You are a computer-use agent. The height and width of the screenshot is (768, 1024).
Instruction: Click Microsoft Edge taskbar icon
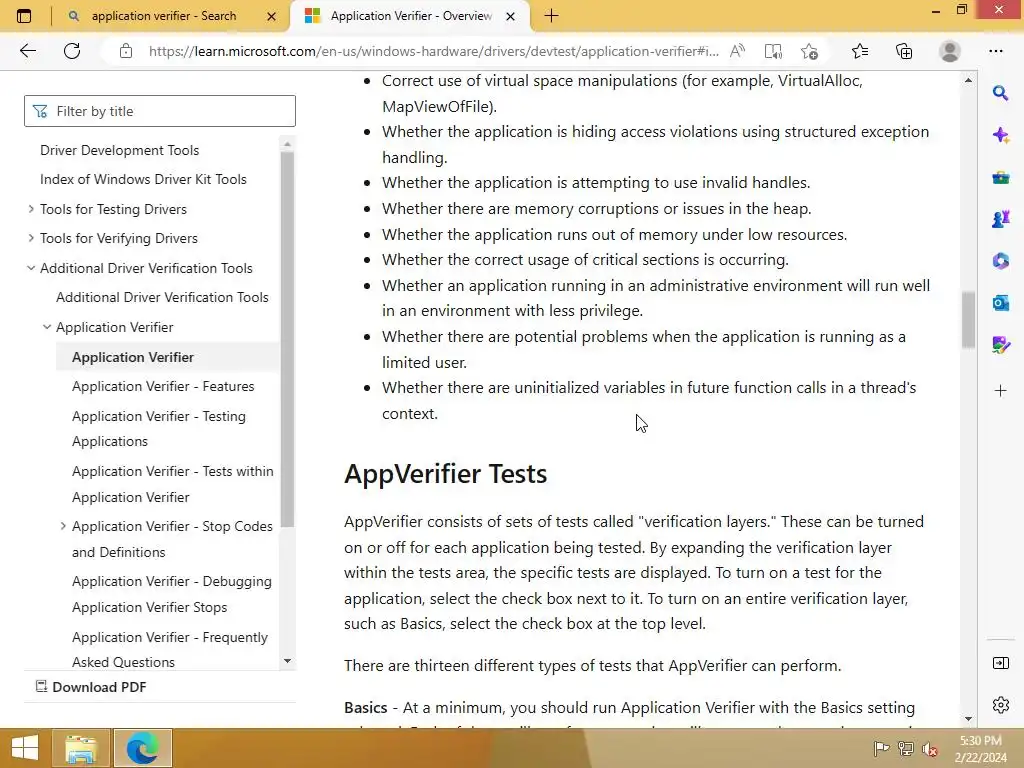(x=142, y=748)
